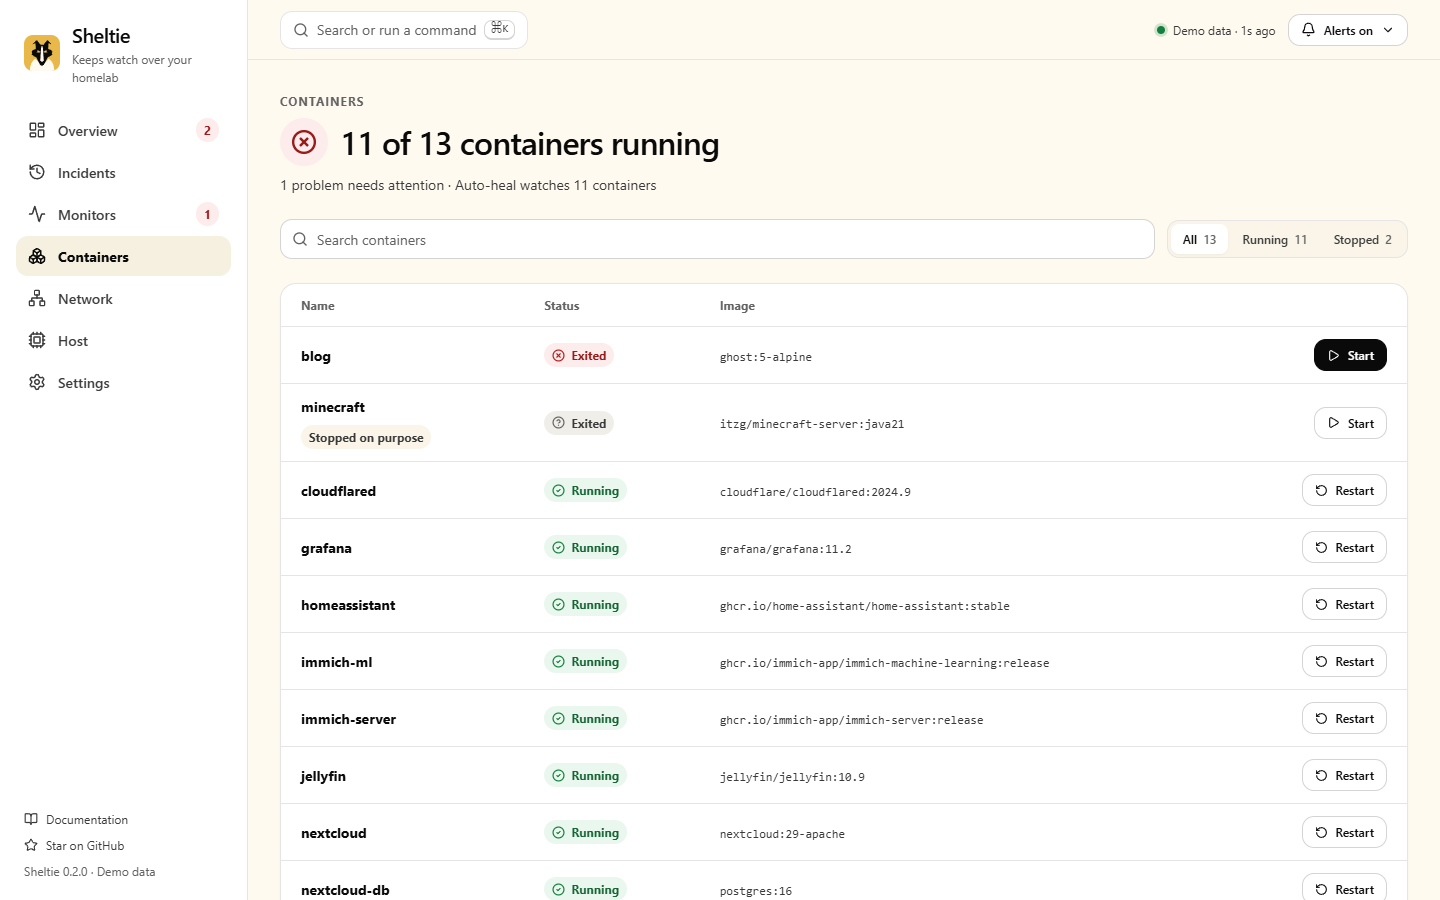
Task: Click the Settings gear icon
Action: (x=37, y=382)
